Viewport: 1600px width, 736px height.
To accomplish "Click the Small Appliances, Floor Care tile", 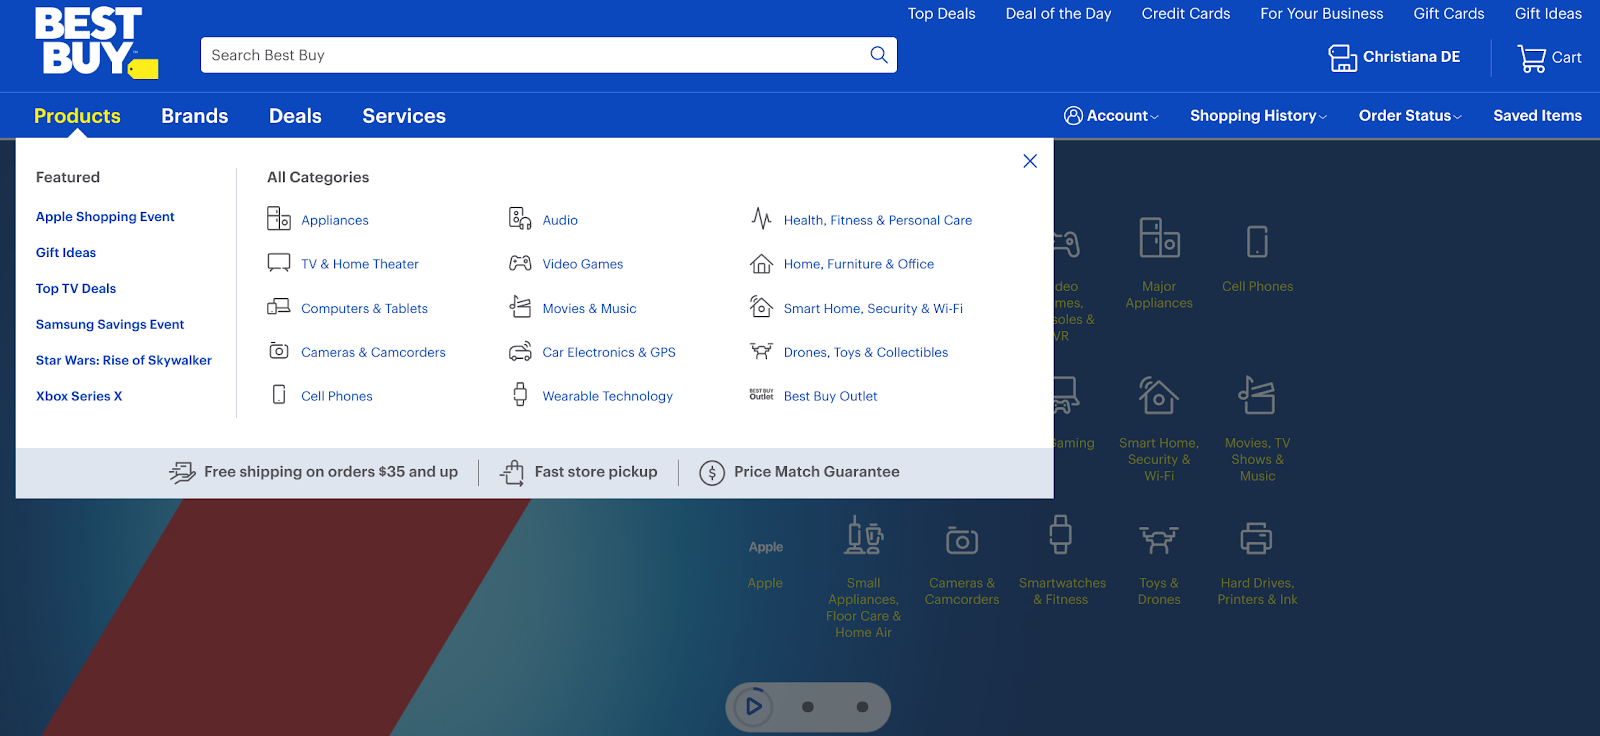I will pyautogui.click(x=864, y=577).
